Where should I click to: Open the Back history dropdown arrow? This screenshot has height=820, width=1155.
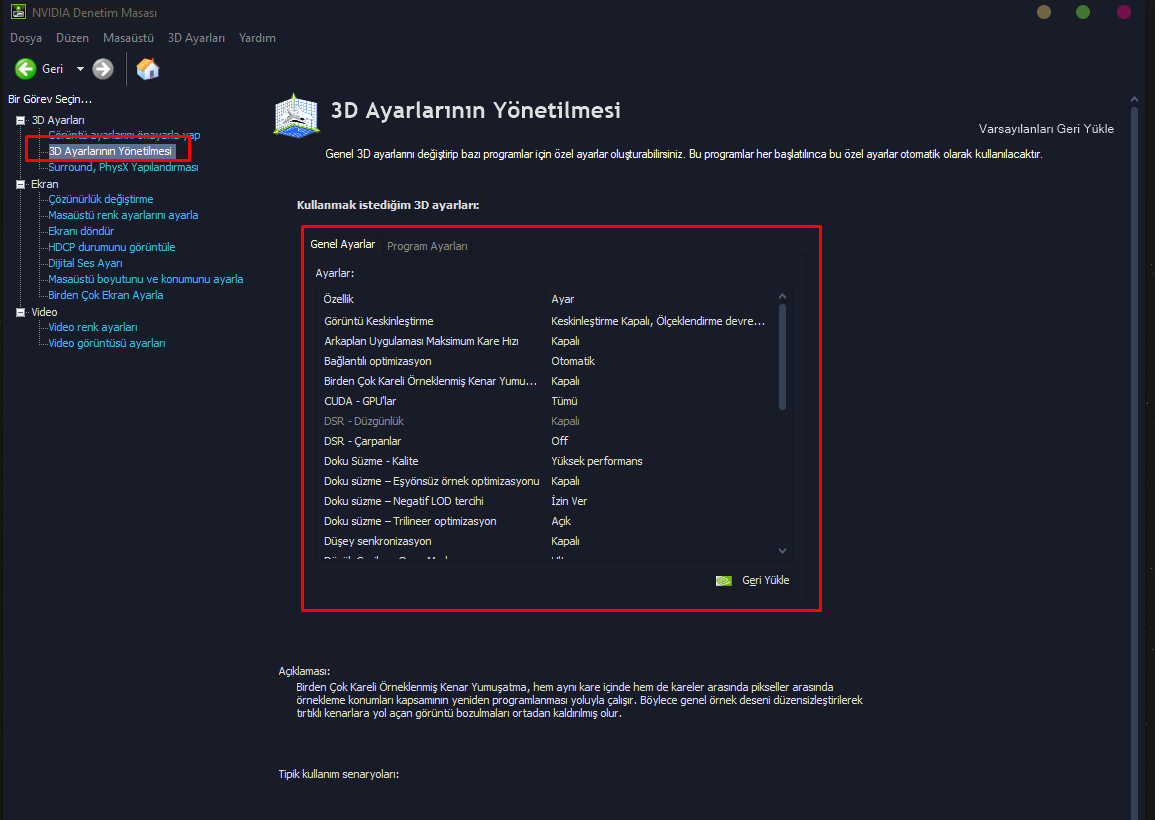[x=80, y=69]
